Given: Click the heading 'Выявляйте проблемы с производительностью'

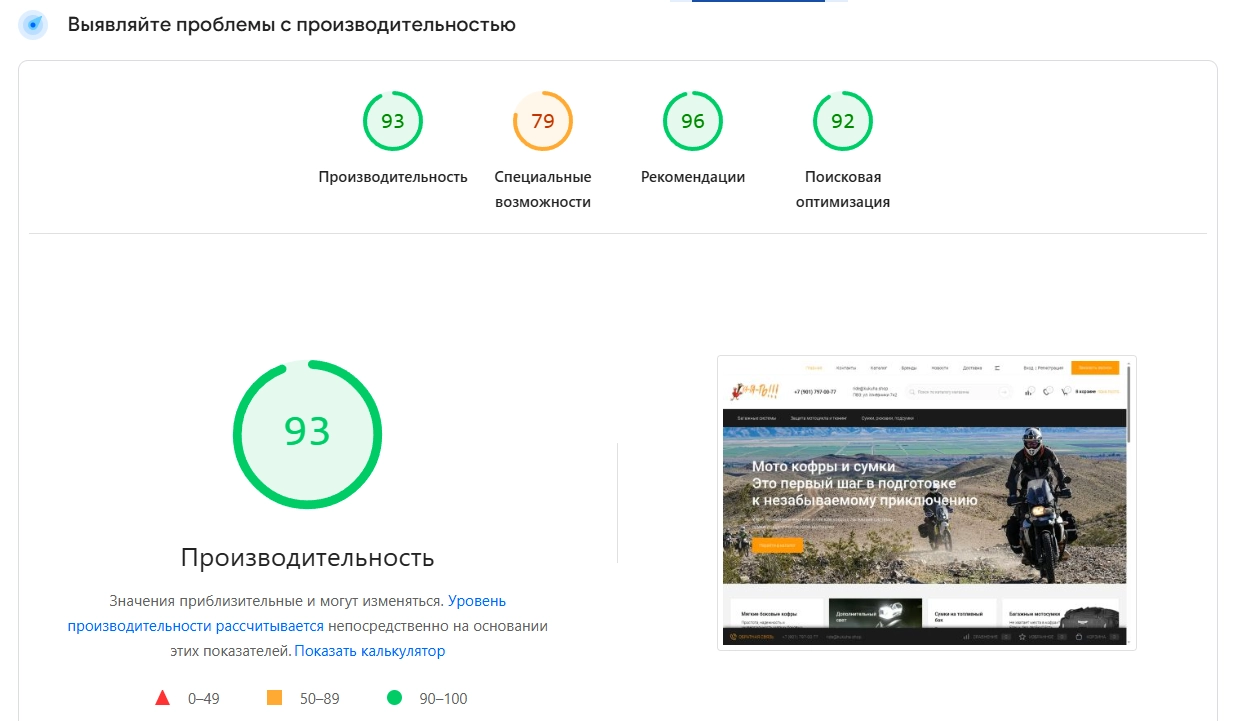Looking at the screenshot, I should tap(292, 25).
